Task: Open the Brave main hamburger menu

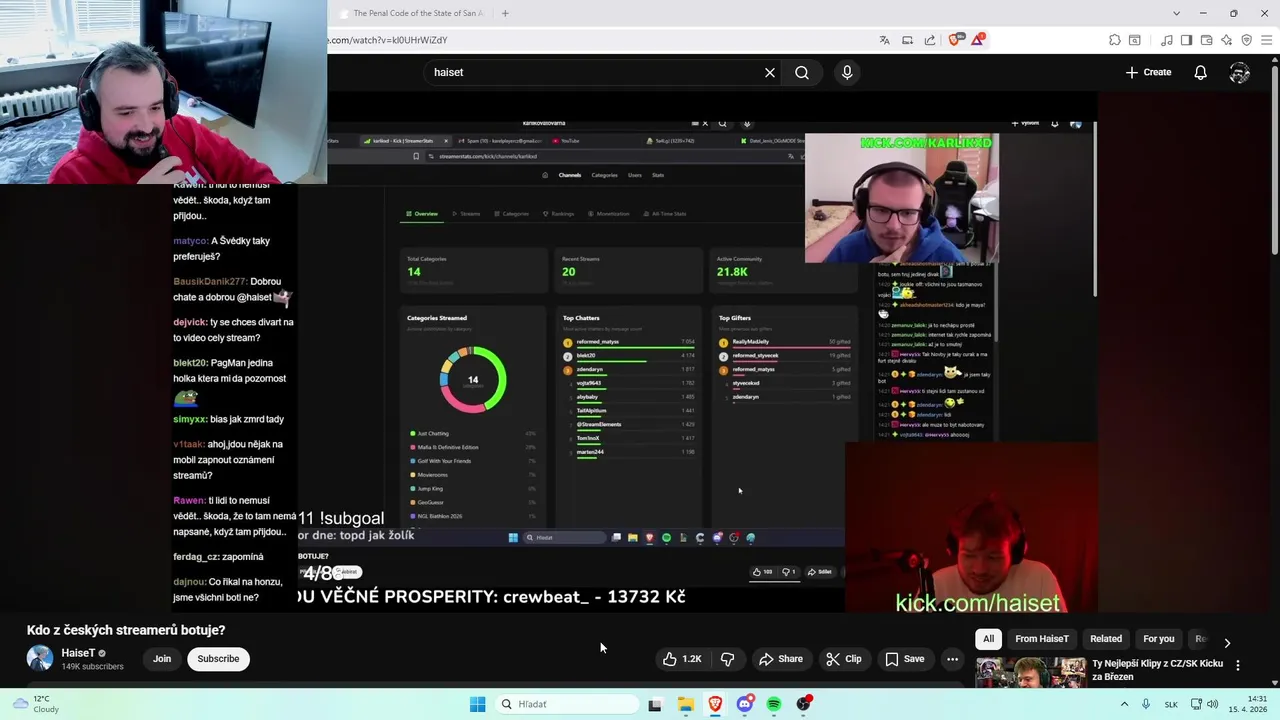Action: pos(1267,40)
